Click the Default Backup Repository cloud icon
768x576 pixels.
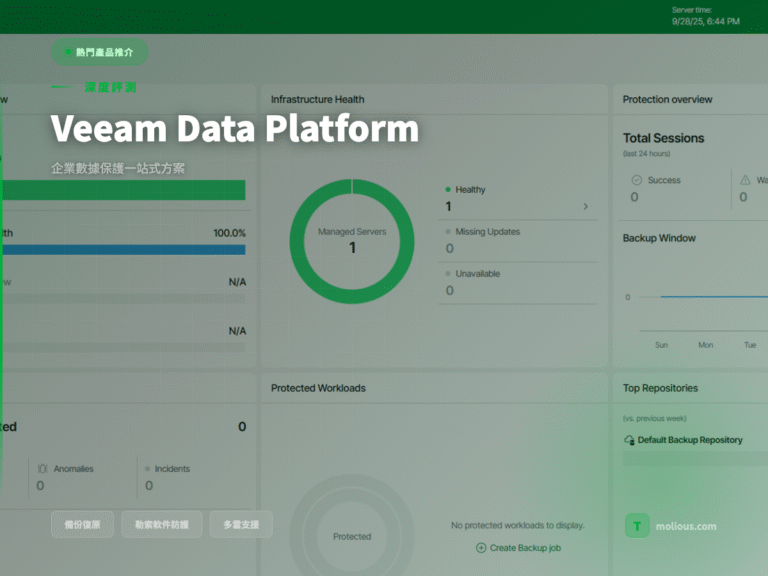click(629, 440)
